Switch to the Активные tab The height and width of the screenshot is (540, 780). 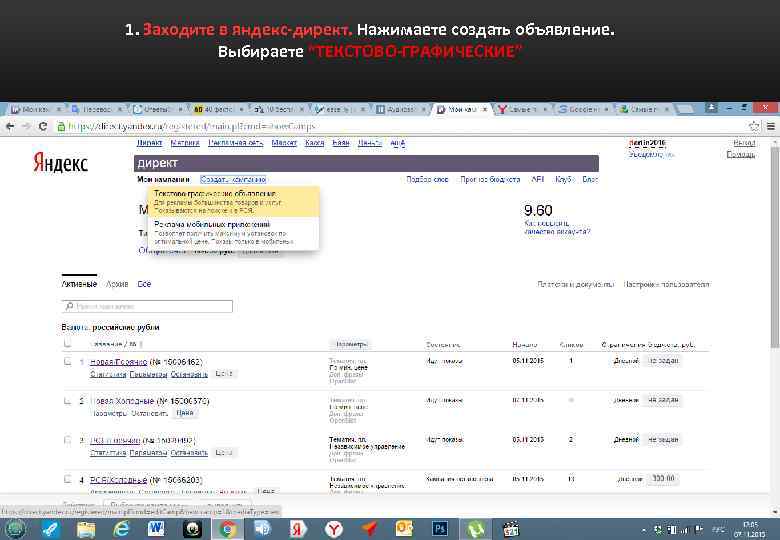pyautogui.click(x=79, y=284)
